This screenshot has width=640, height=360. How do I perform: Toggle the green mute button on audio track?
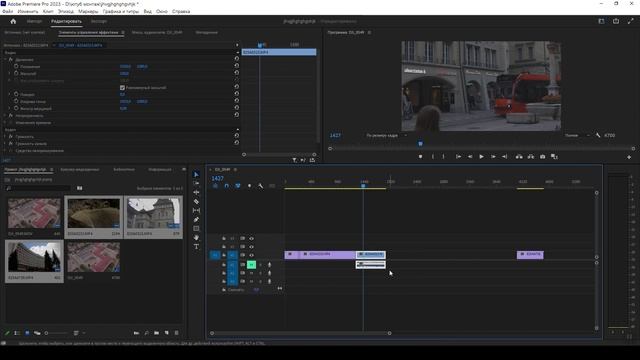(251, 265)
